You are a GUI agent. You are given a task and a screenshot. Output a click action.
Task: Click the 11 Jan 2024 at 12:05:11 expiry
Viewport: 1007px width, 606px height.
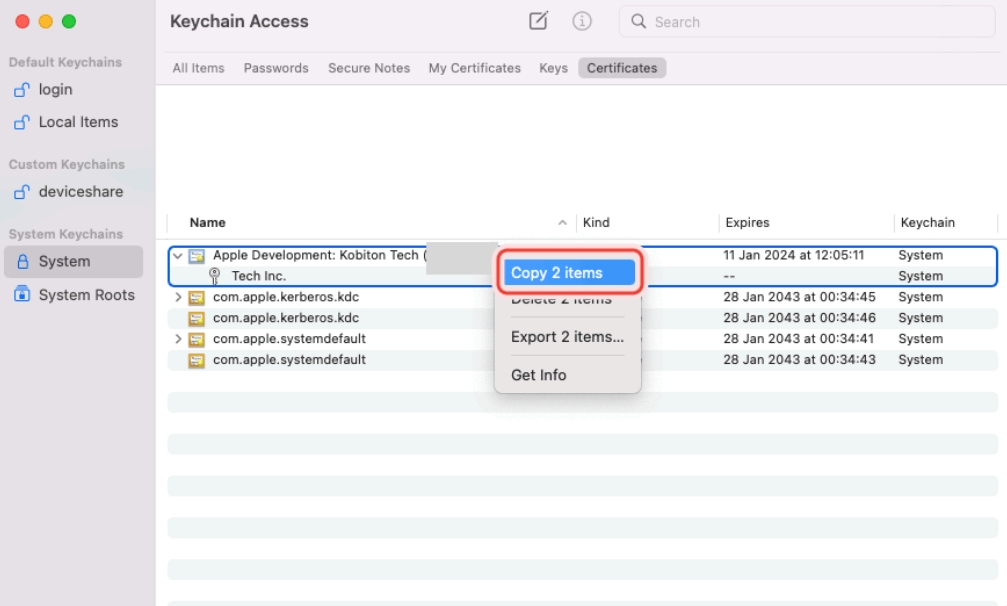point(793,255)
